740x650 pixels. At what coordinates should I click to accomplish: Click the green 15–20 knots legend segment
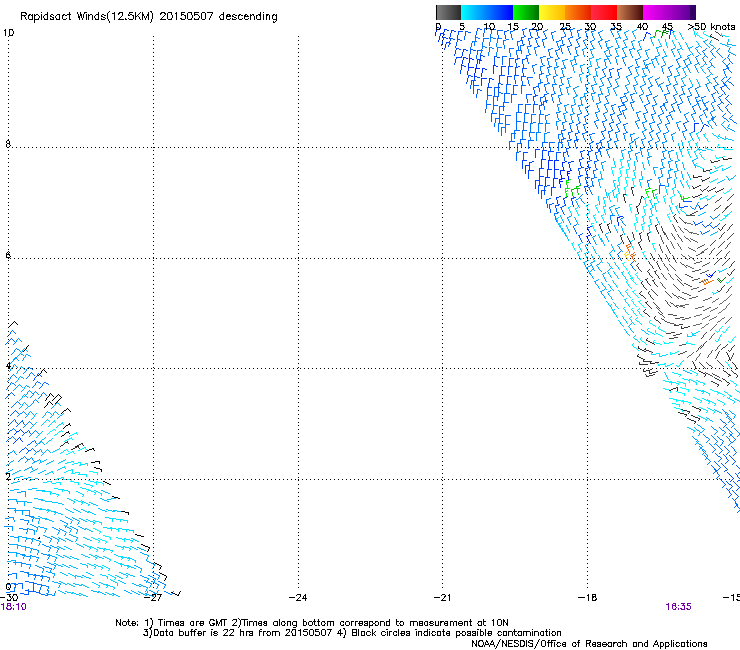pyautogui.click(x=526, y=12)
